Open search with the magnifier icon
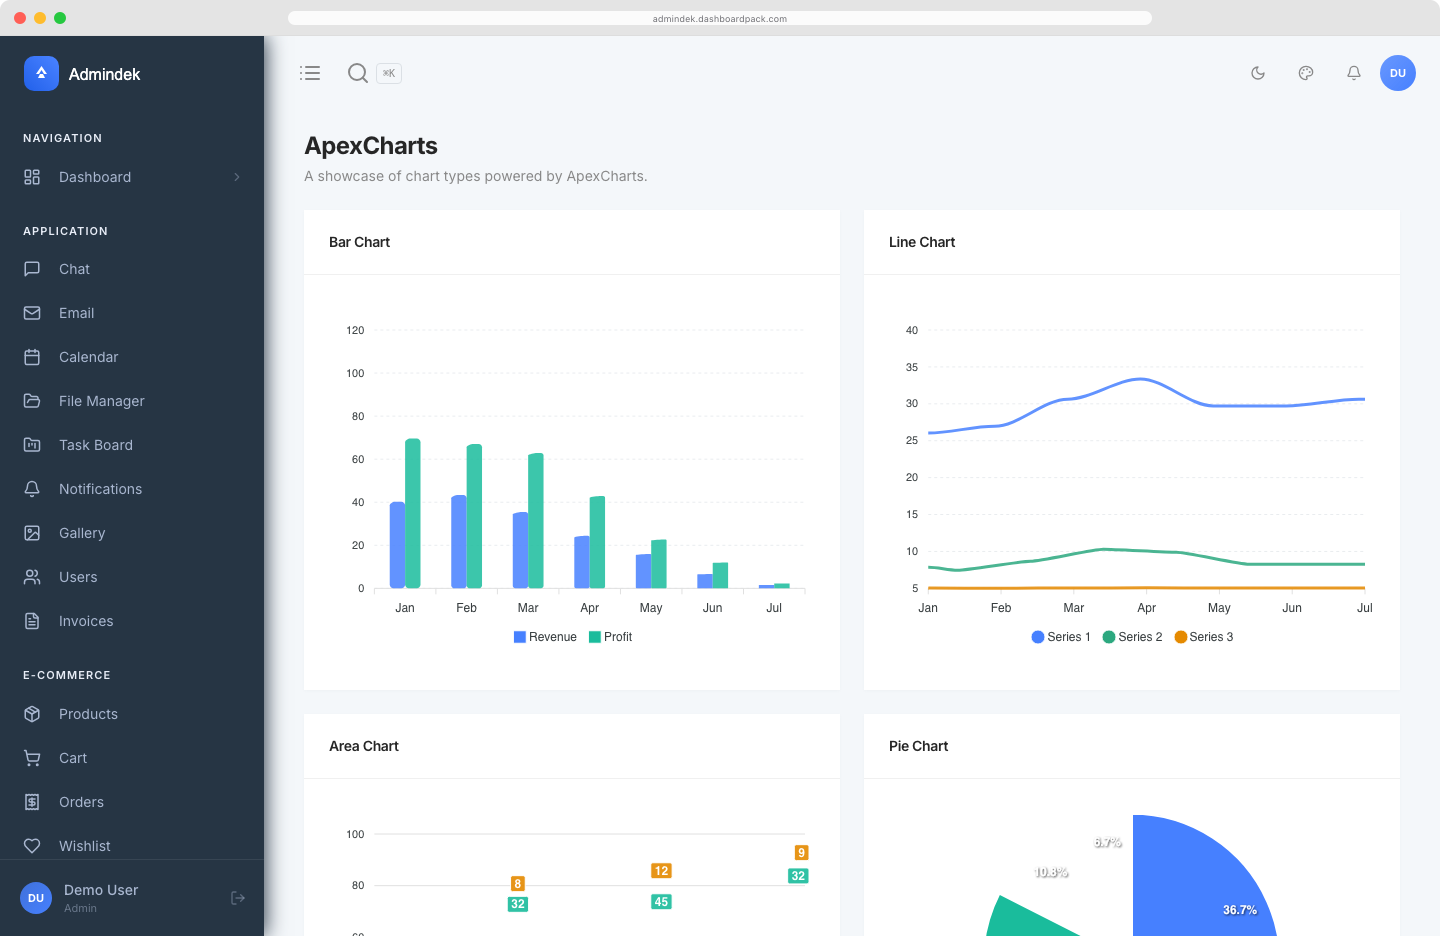The height and width of the screenshot is (936, 1440). click(357, 73)
